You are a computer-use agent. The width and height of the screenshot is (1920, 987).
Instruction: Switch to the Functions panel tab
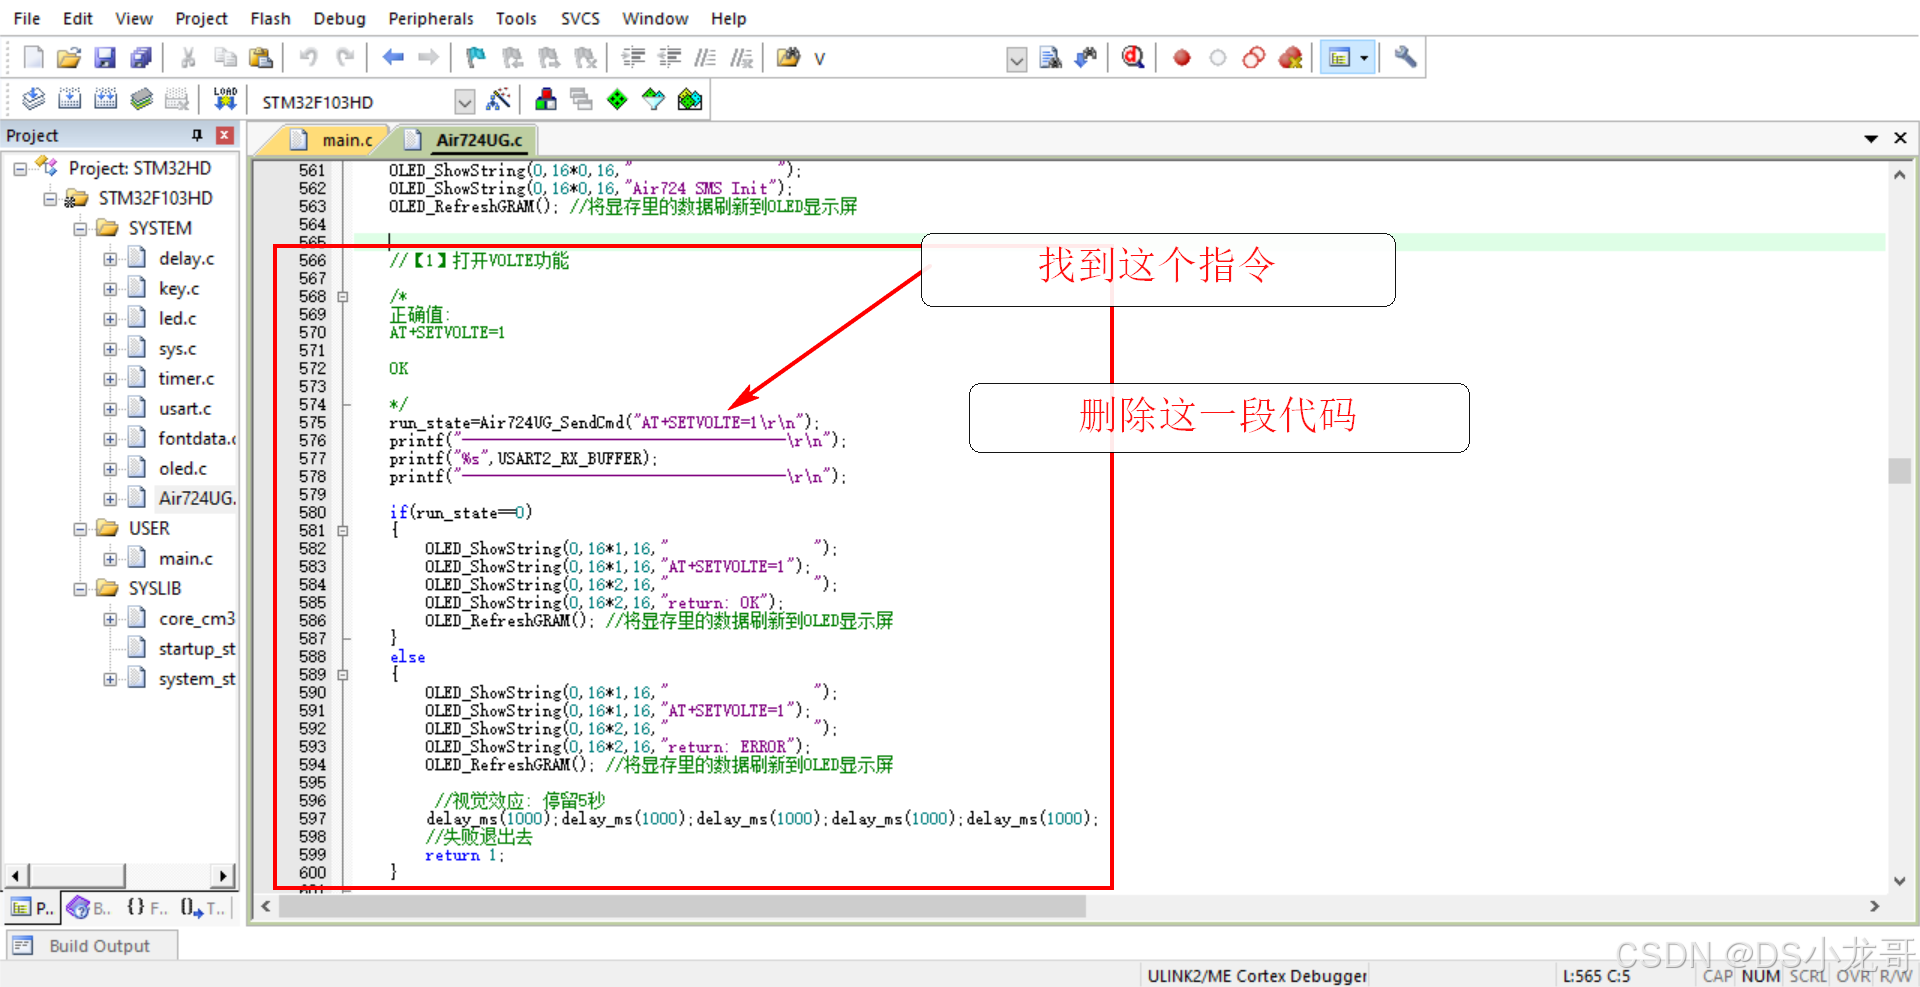pyautogui.click(x=147, y=908)
